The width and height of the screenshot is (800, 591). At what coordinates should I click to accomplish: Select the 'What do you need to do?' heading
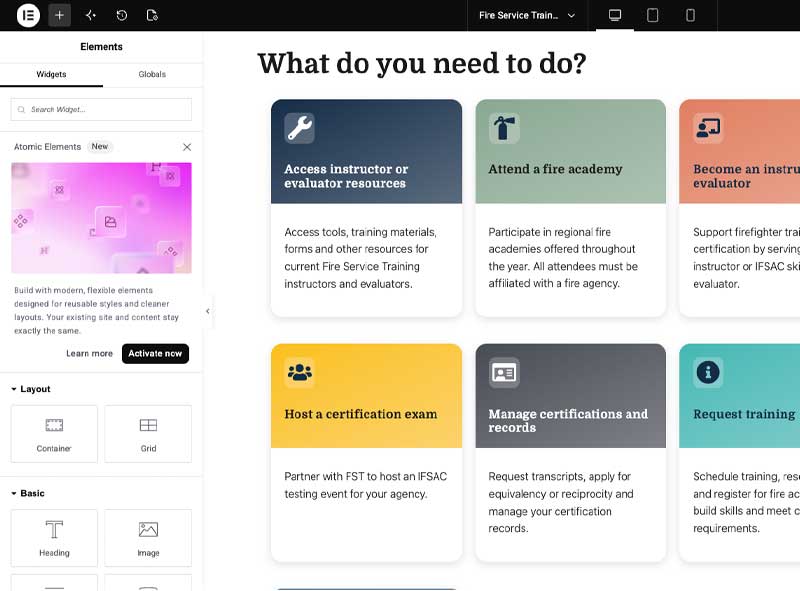pyautogui.click(x=422, y=64)
